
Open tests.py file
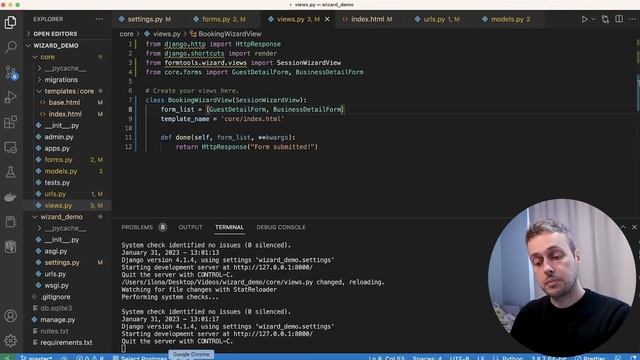(x=57, y=182)
